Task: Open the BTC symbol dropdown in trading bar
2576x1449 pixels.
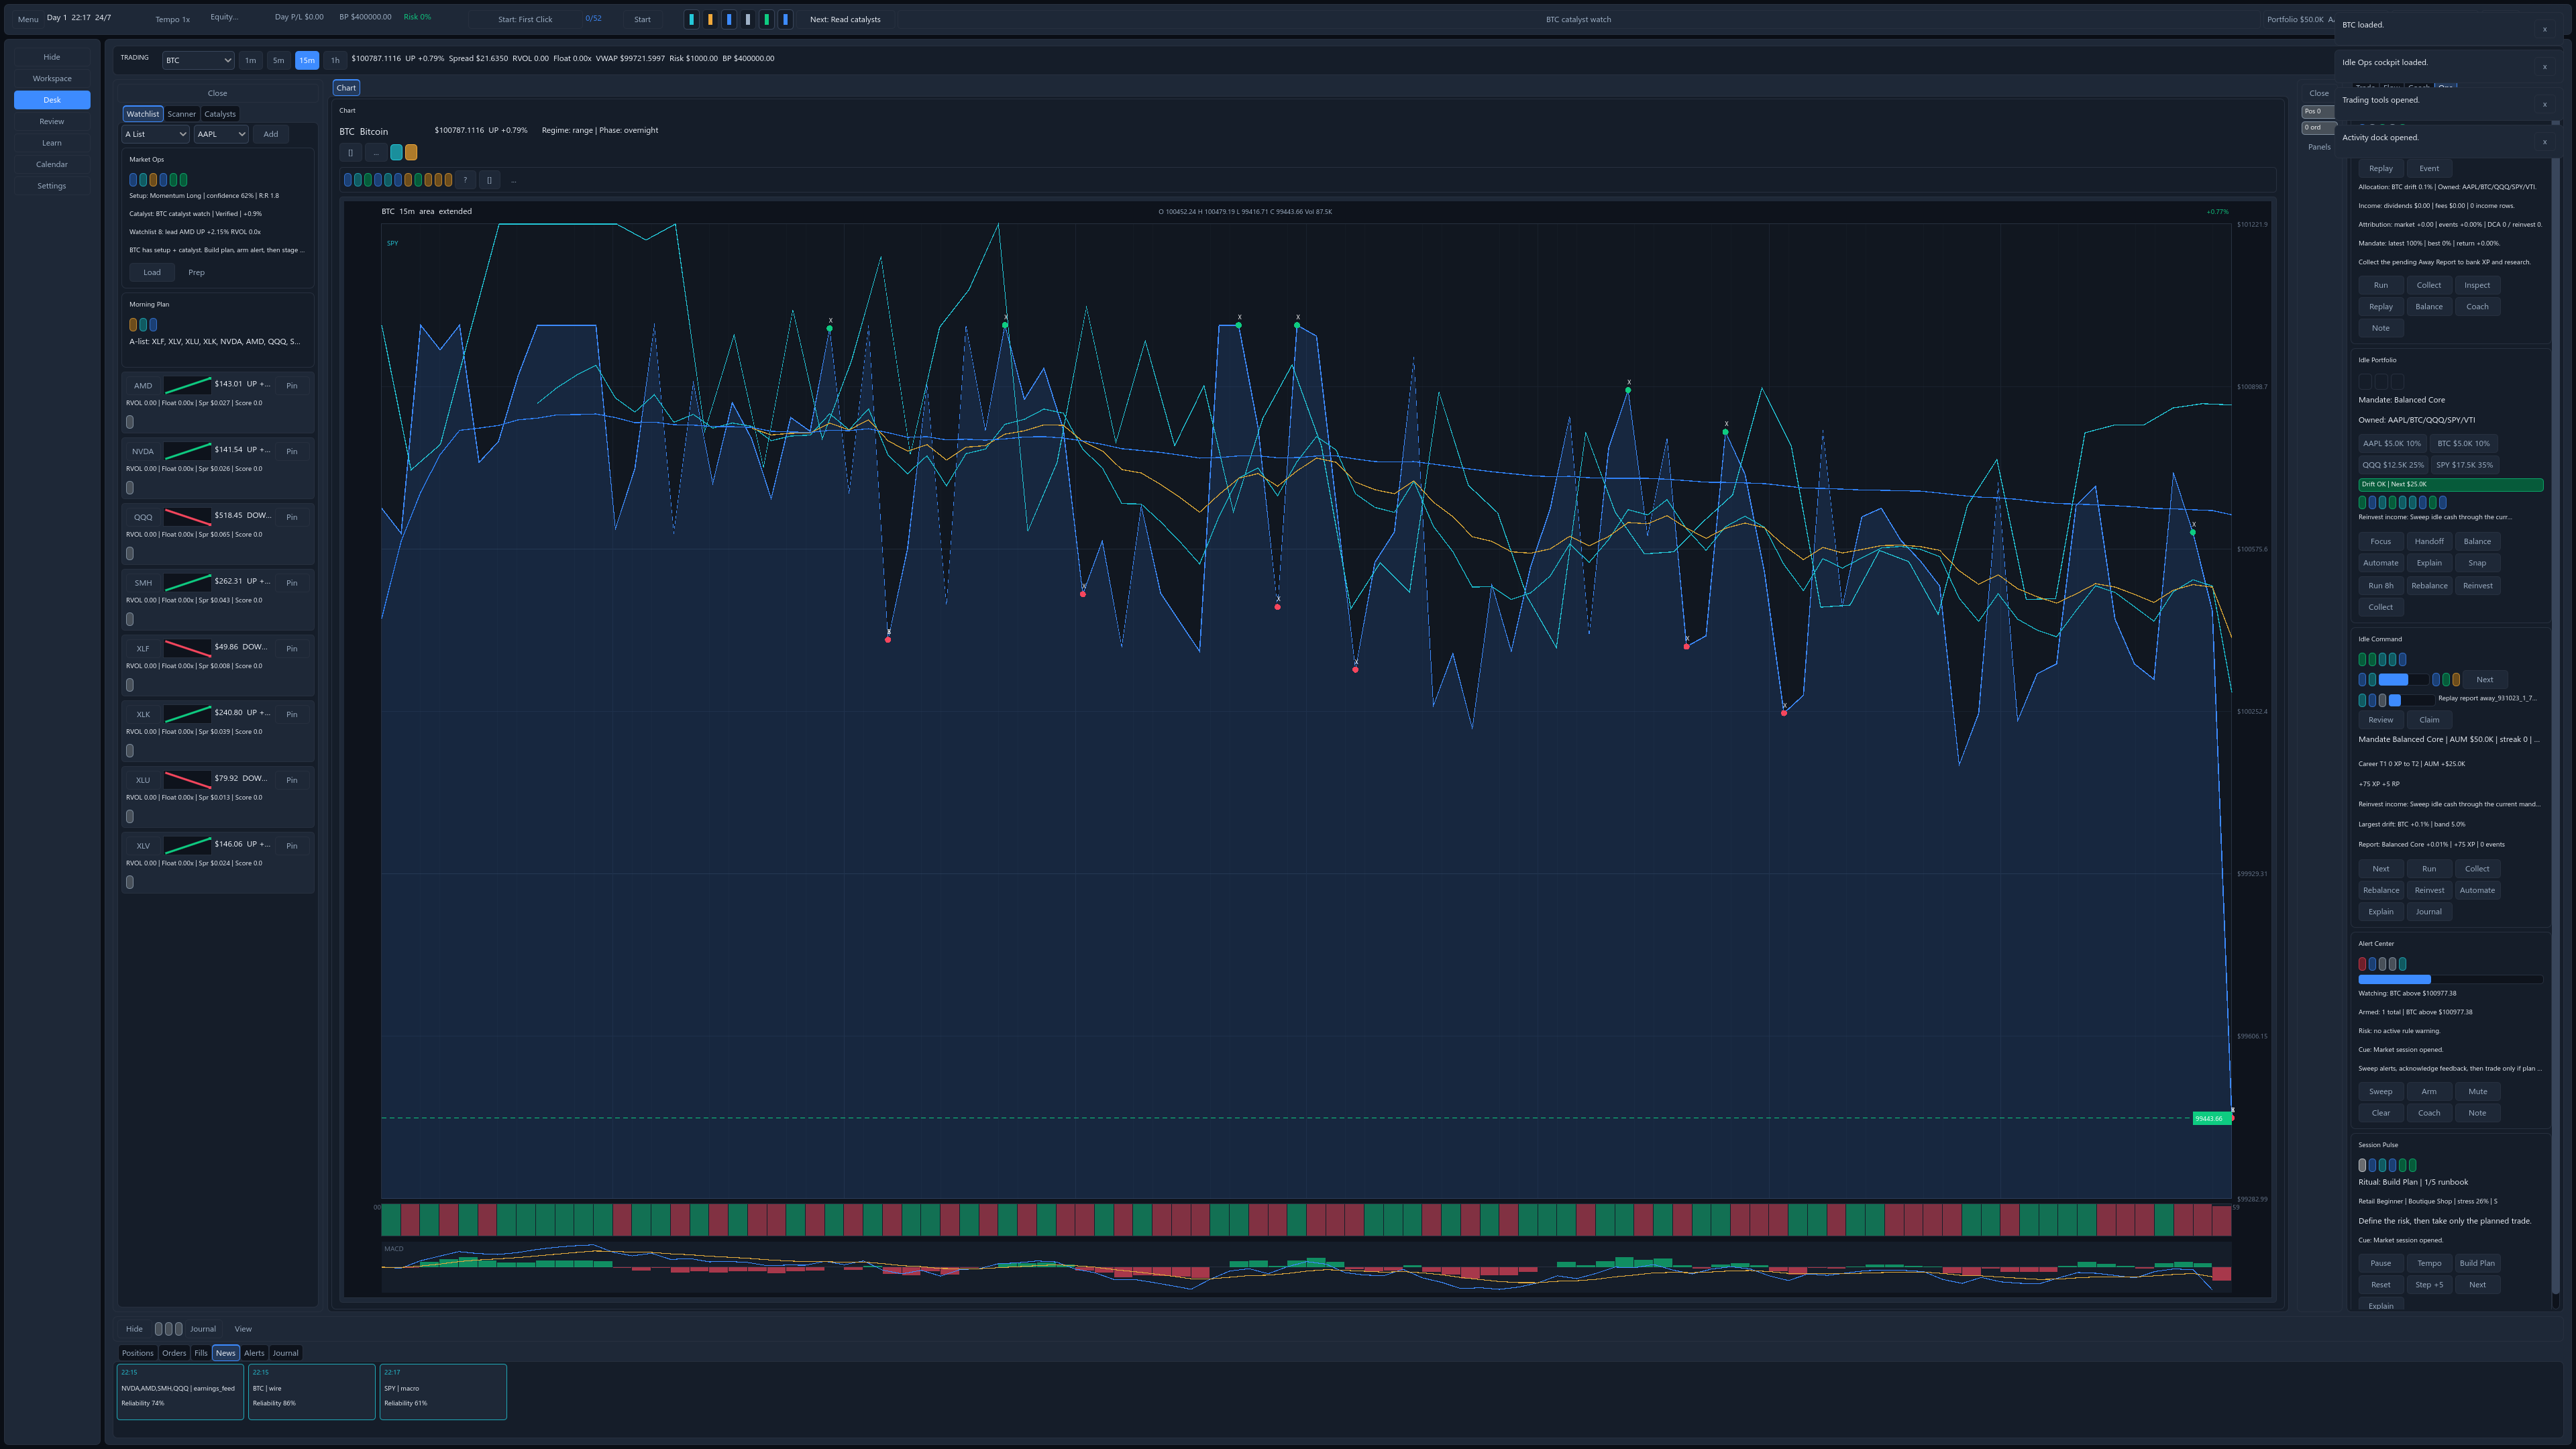Action: tap(198, 60)
